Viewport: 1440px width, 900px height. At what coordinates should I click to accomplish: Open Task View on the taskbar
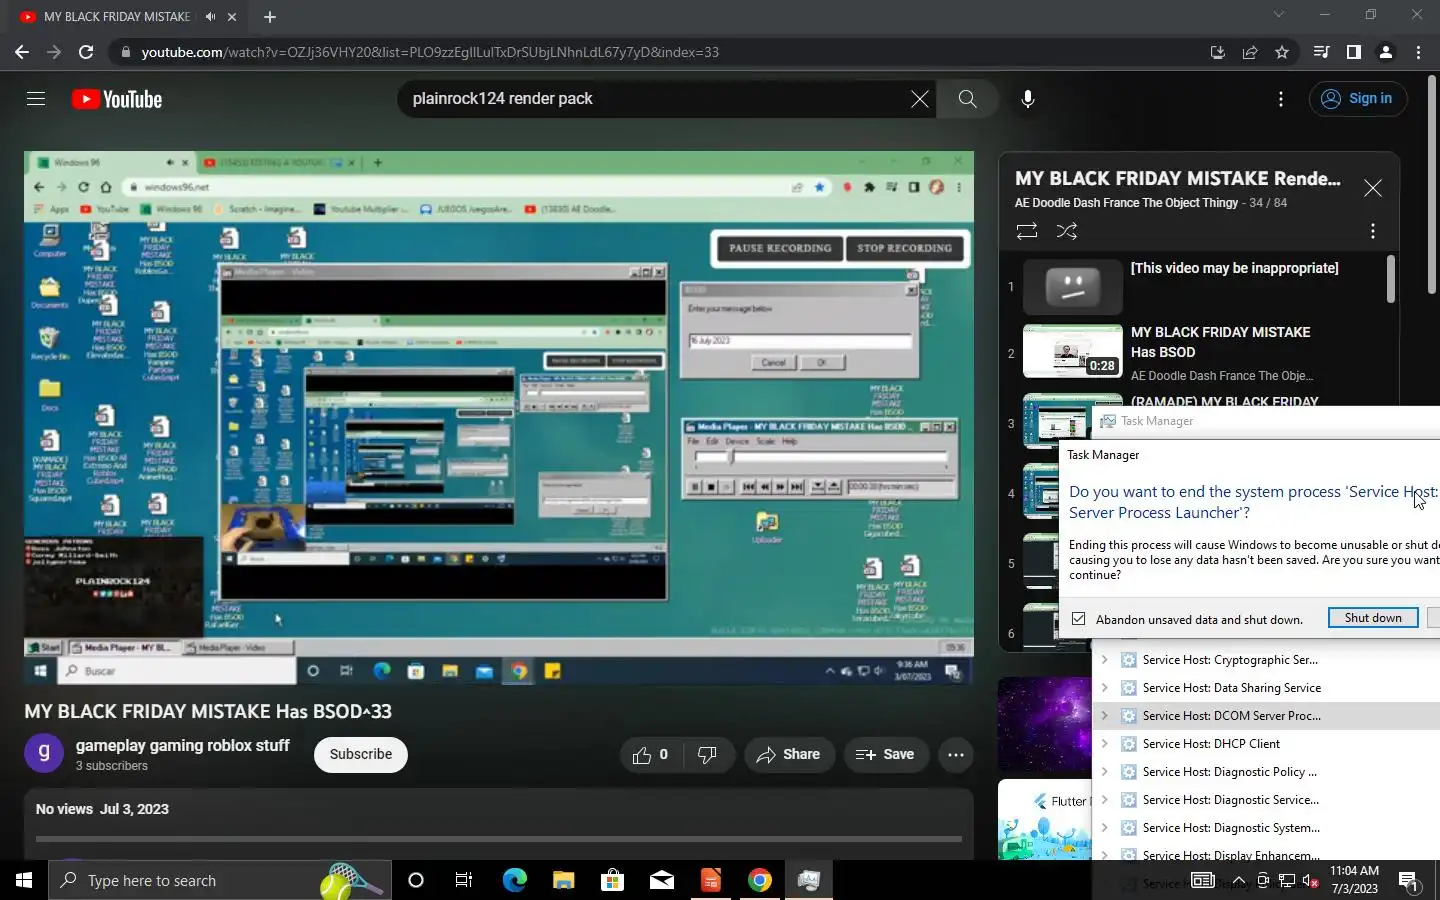(x=464, y=880)
